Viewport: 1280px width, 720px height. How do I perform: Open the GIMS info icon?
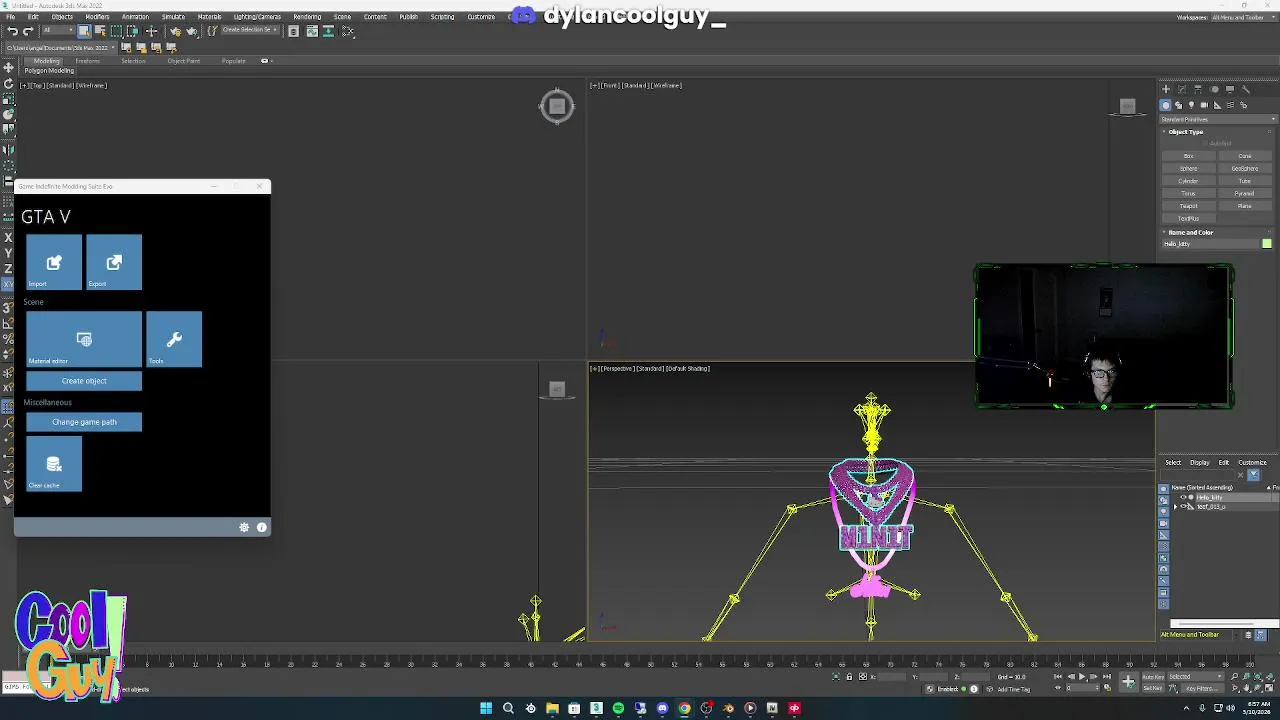click(262, 527)
